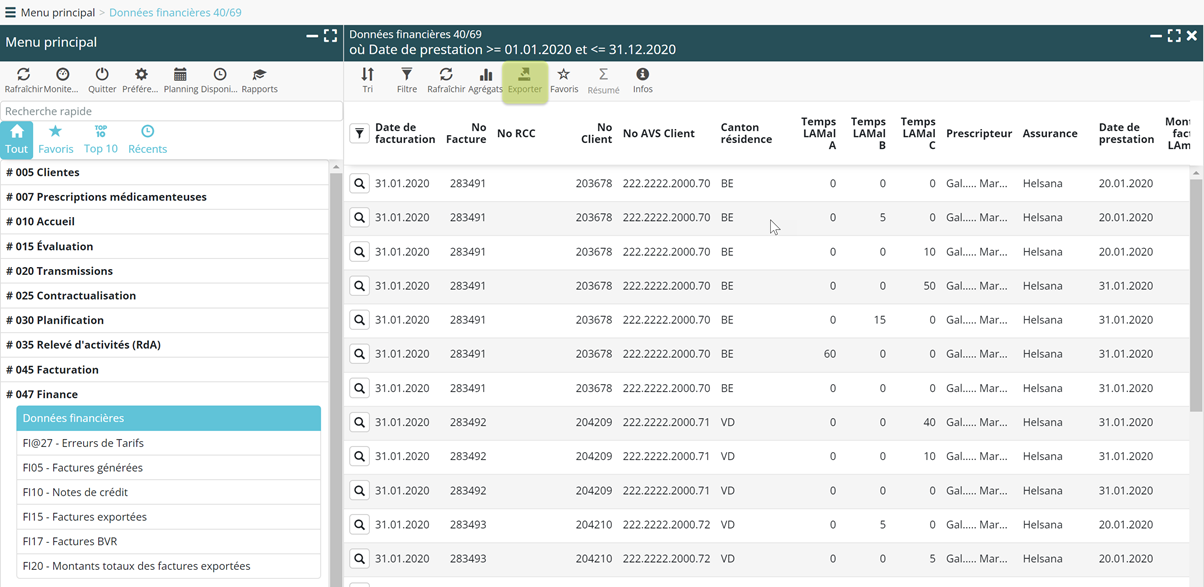Expand # 030 Planification menu group
Screen dimensions: 1204x587
55,320
